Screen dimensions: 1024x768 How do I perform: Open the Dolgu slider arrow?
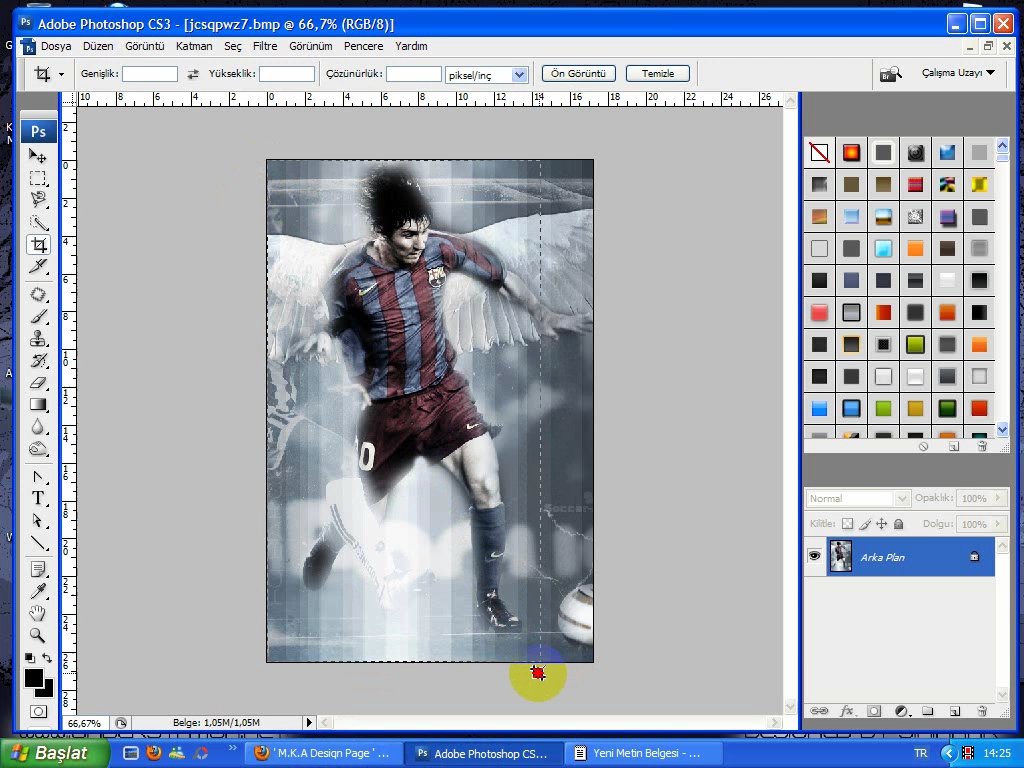pos(998,524)
